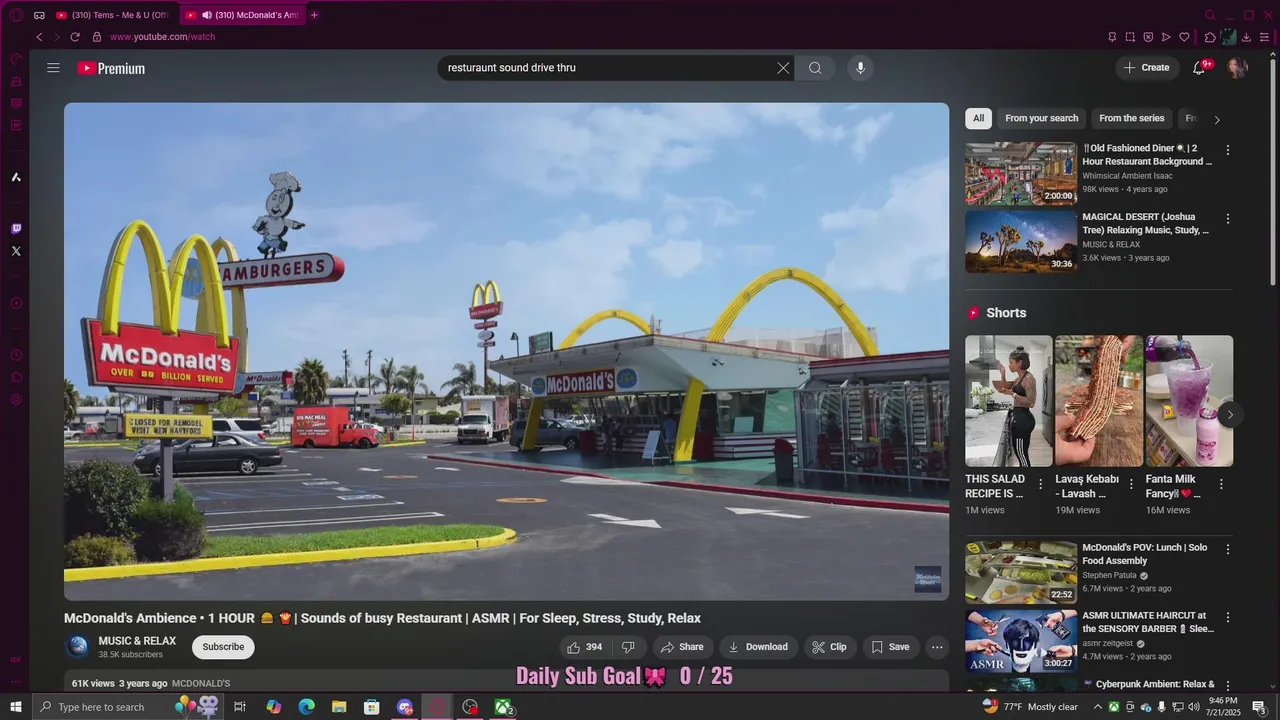The height and width of the screenshot is (720, 1280).
Task: Open Microsoft Edge from the taskbar
Action: click(x=306, y=707)
